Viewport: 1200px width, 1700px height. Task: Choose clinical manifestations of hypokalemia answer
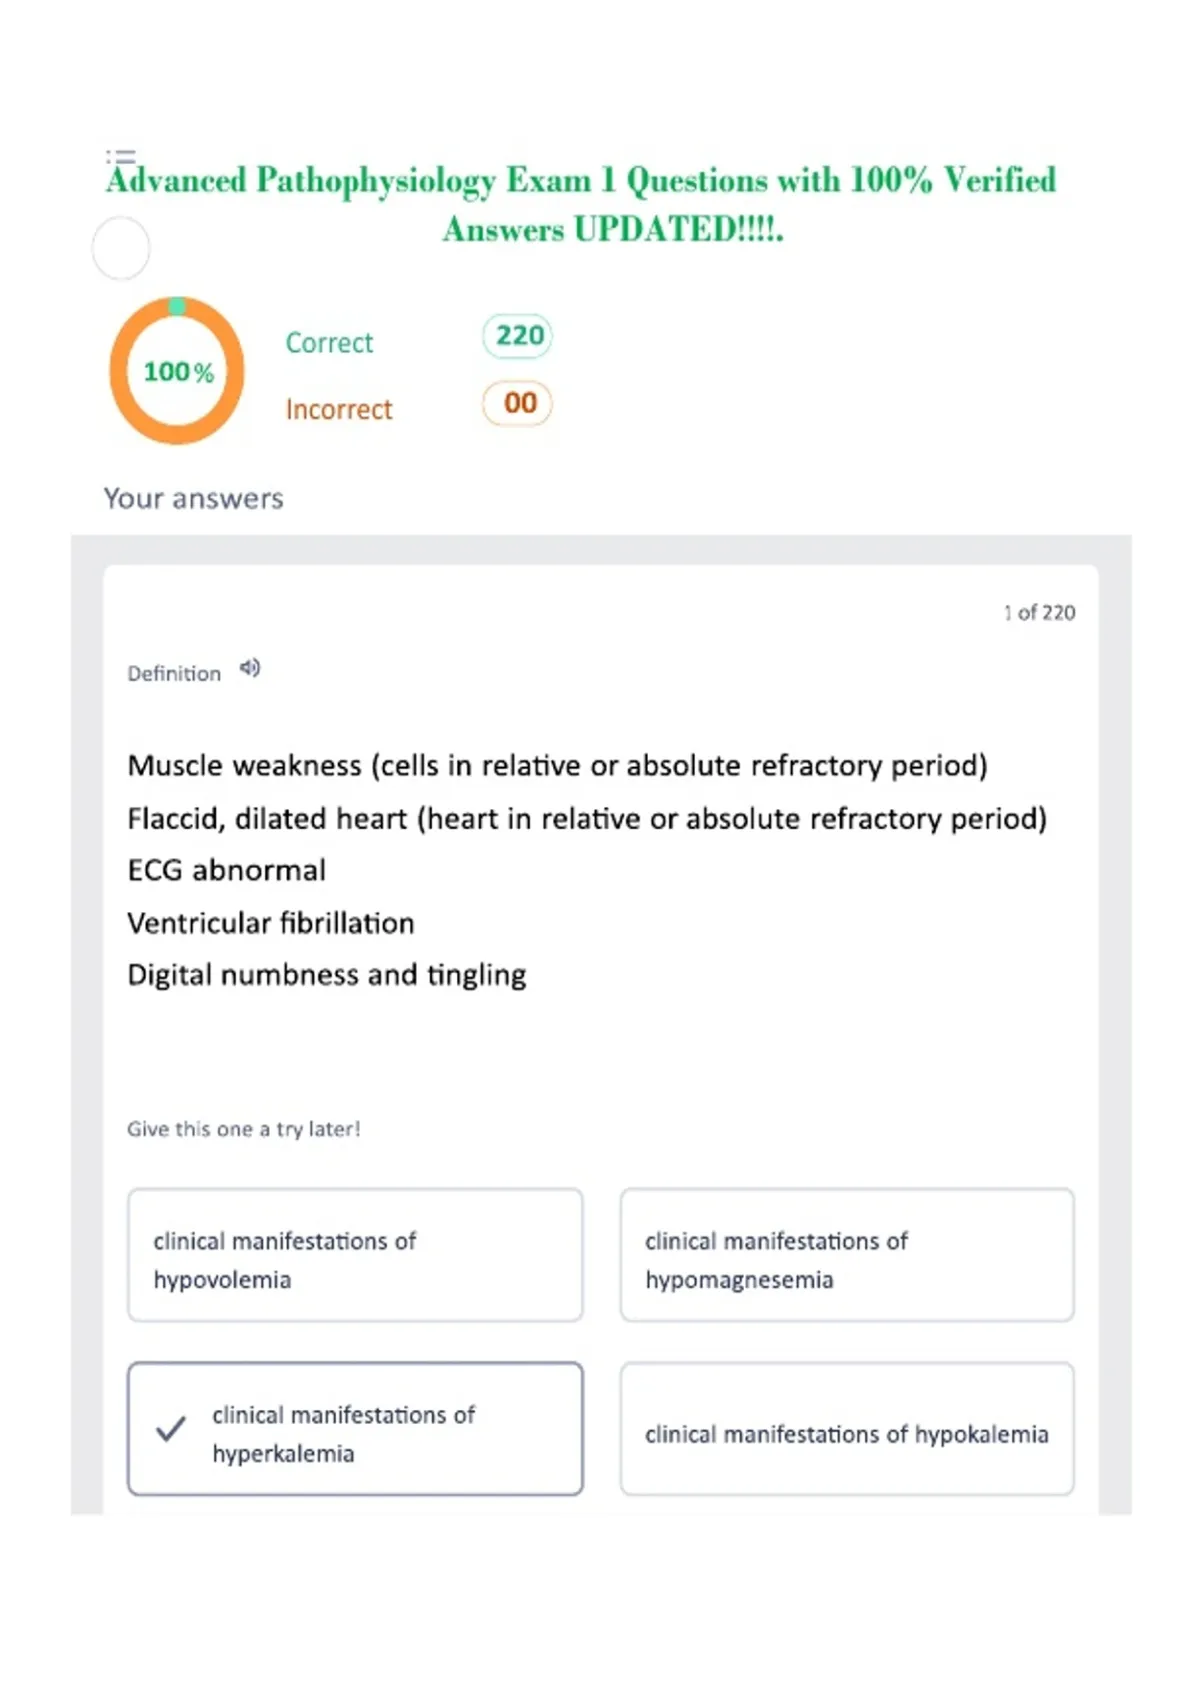[x=847, y=1429]
